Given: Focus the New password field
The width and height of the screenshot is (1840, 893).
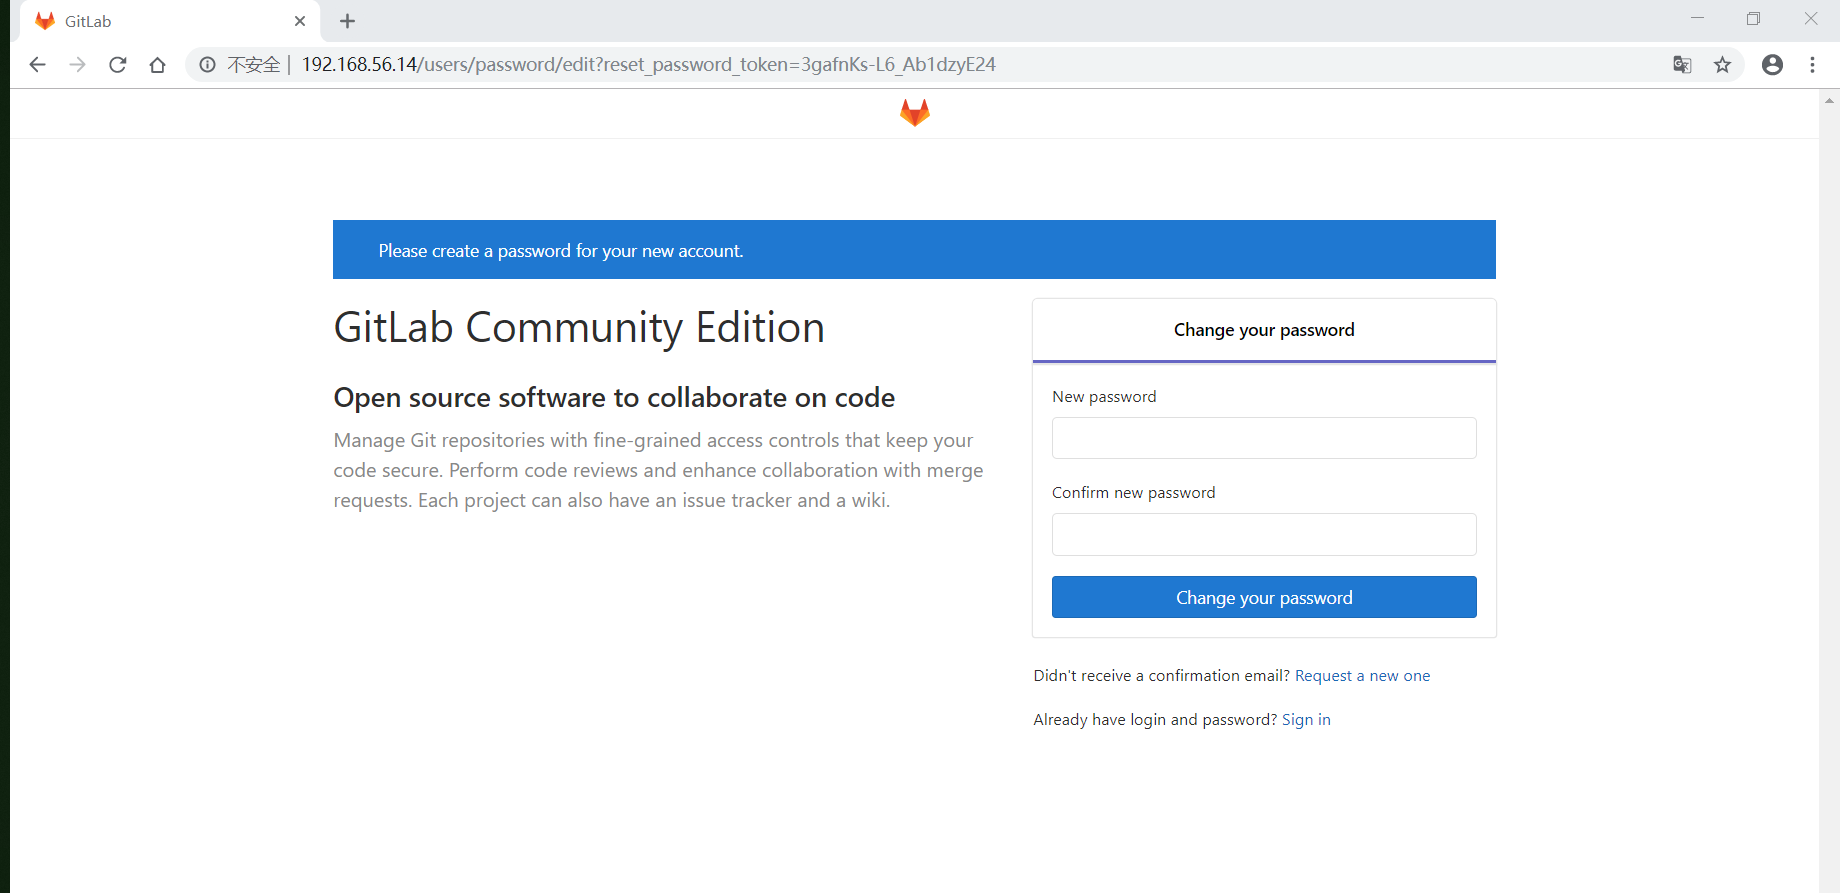Looking at the screenshot, I should [x=1264, y=438].
